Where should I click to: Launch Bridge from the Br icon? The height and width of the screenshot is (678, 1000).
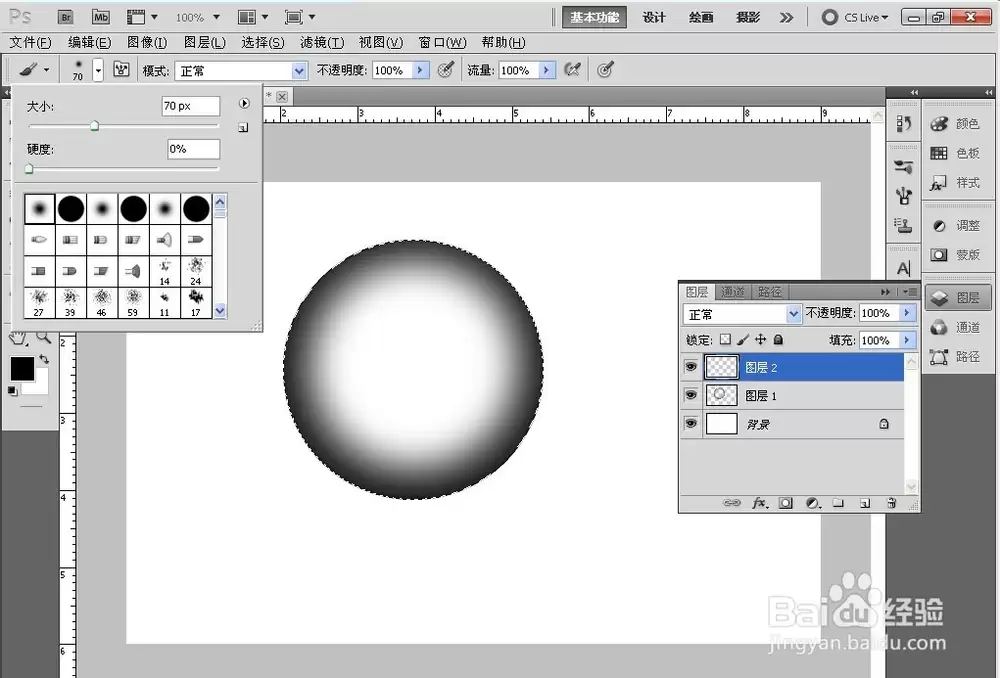coord(65,17)
